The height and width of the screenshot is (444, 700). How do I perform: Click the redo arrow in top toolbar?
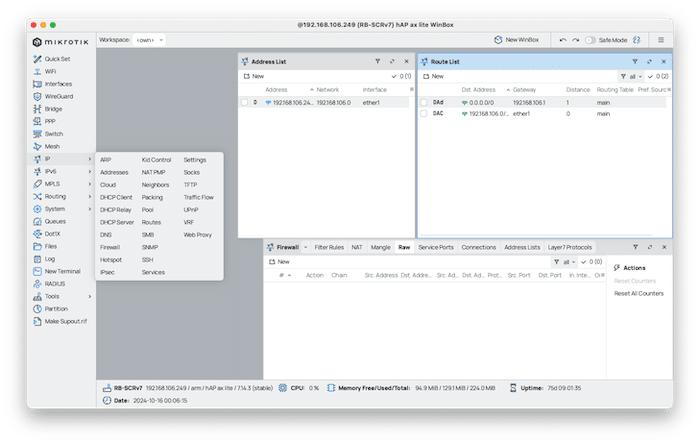click(576, 40)
